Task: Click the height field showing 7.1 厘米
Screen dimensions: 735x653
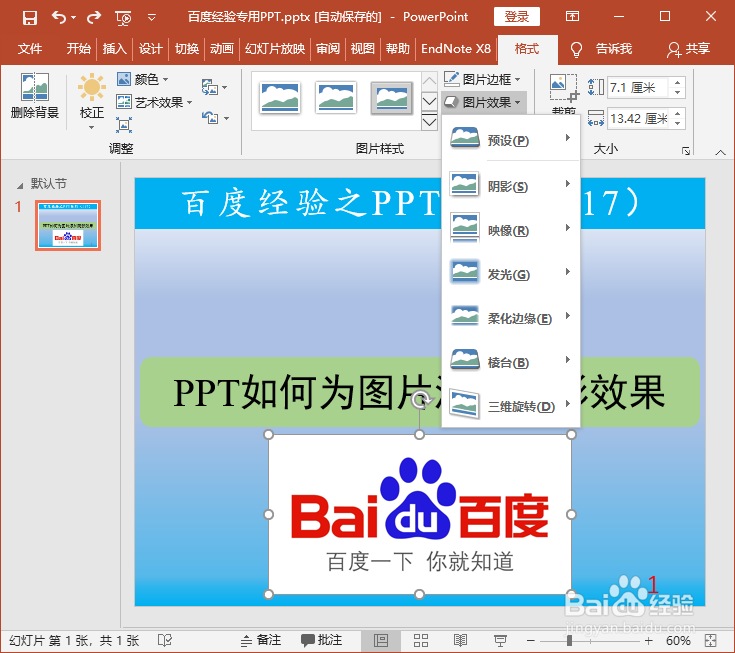Action: (x=638, y=88)
